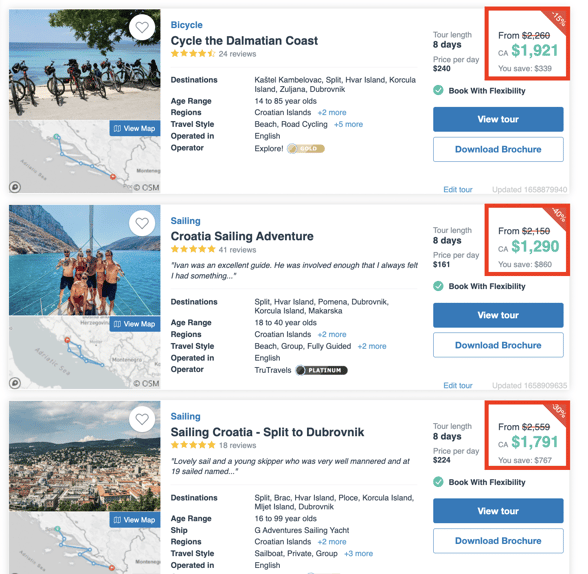Expand +2 more regions for Cycle Dalmatian Coast

pos(332,112)
